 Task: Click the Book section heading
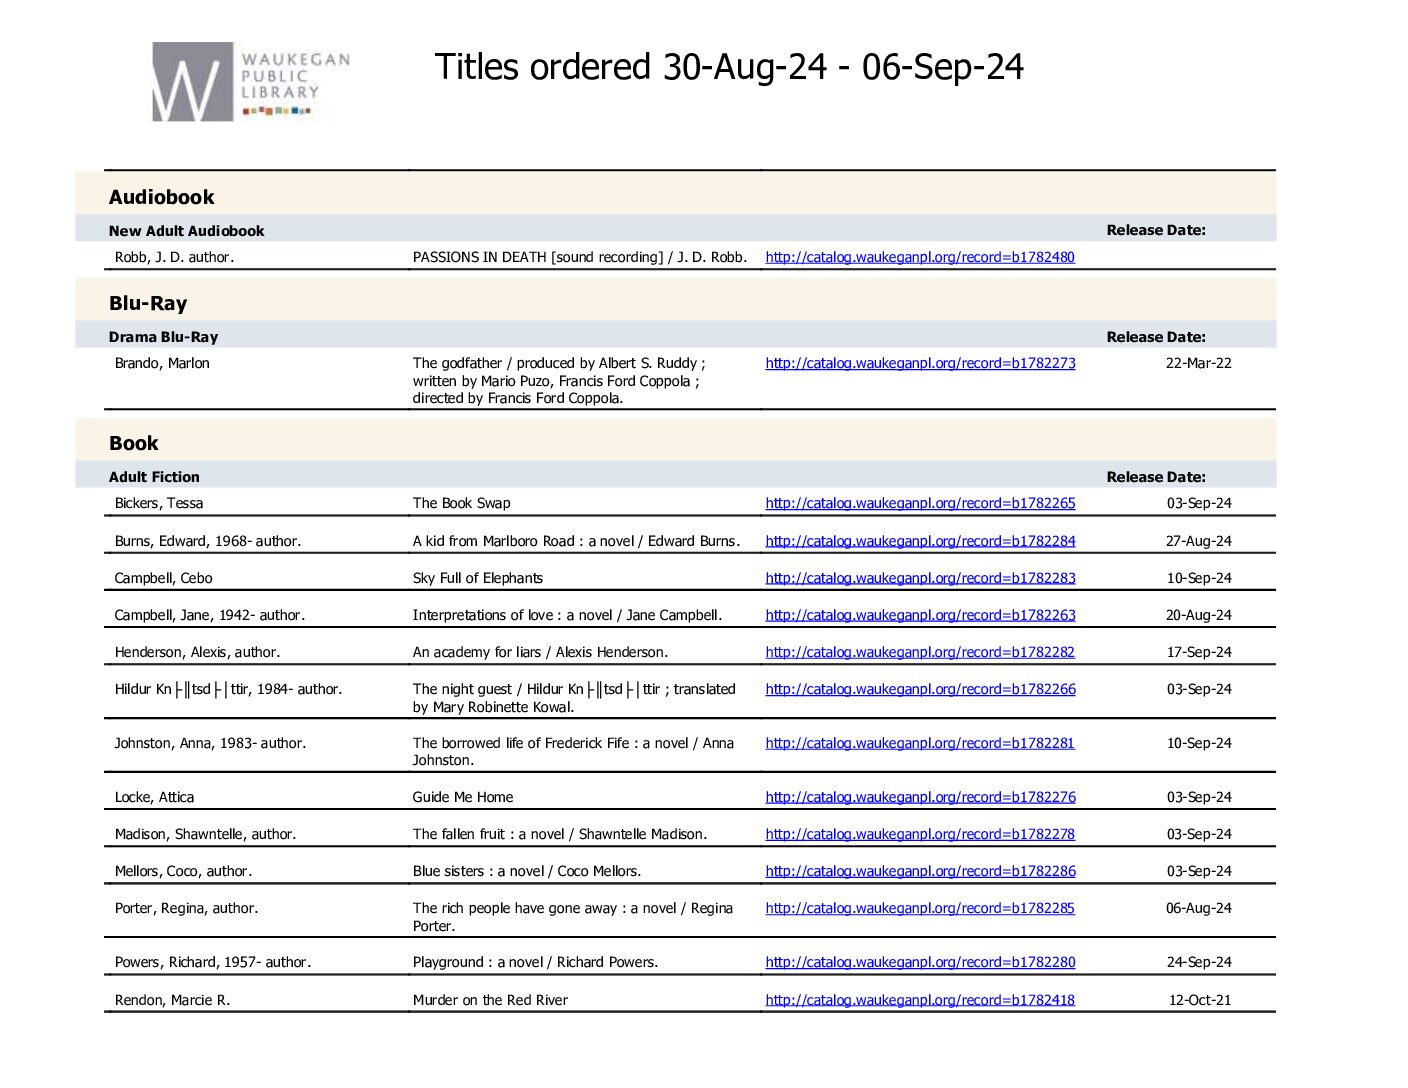[x=134, y=443]
